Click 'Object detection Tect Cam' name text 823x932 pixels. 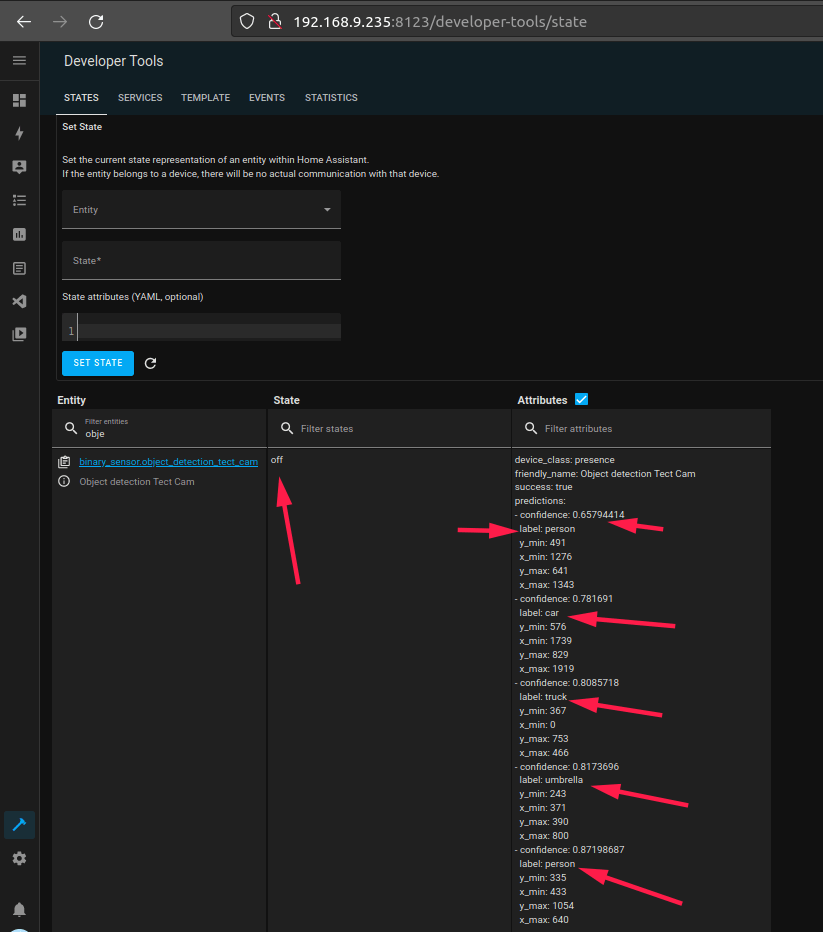(x=137, y=481)
